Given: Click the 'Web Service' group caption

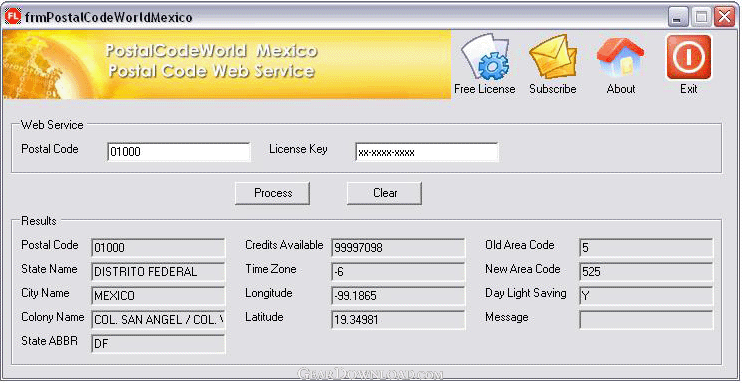Looking at the screenshot, I should click(x=52, y=125).
